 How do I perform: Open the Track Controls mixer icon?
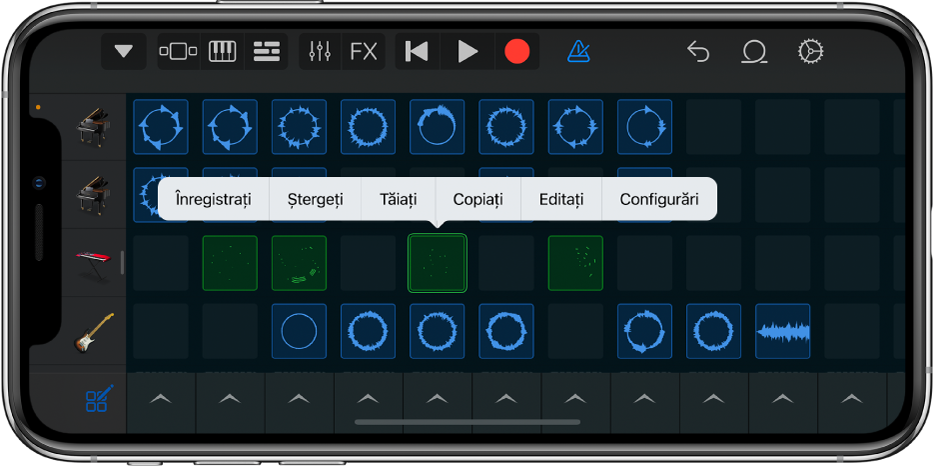[x=320, y=52]
